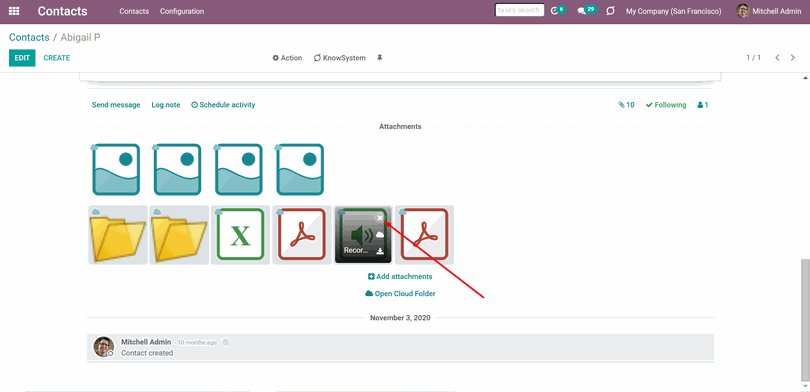Open the first yellow folder attachment

pos(118,234)
